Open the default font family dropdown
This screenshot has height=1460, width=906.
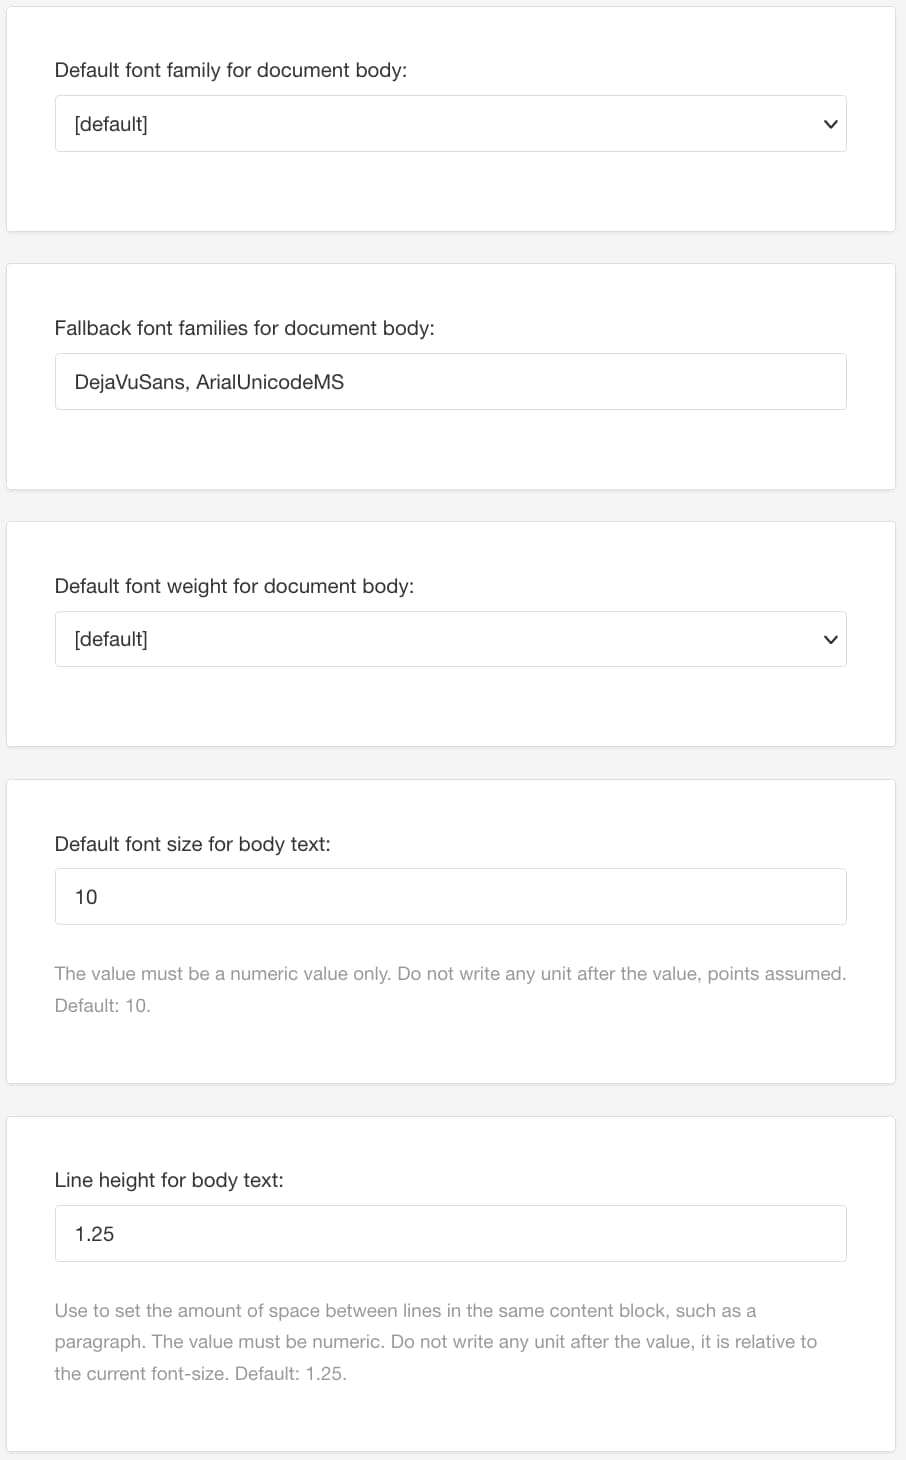point(450,123)
